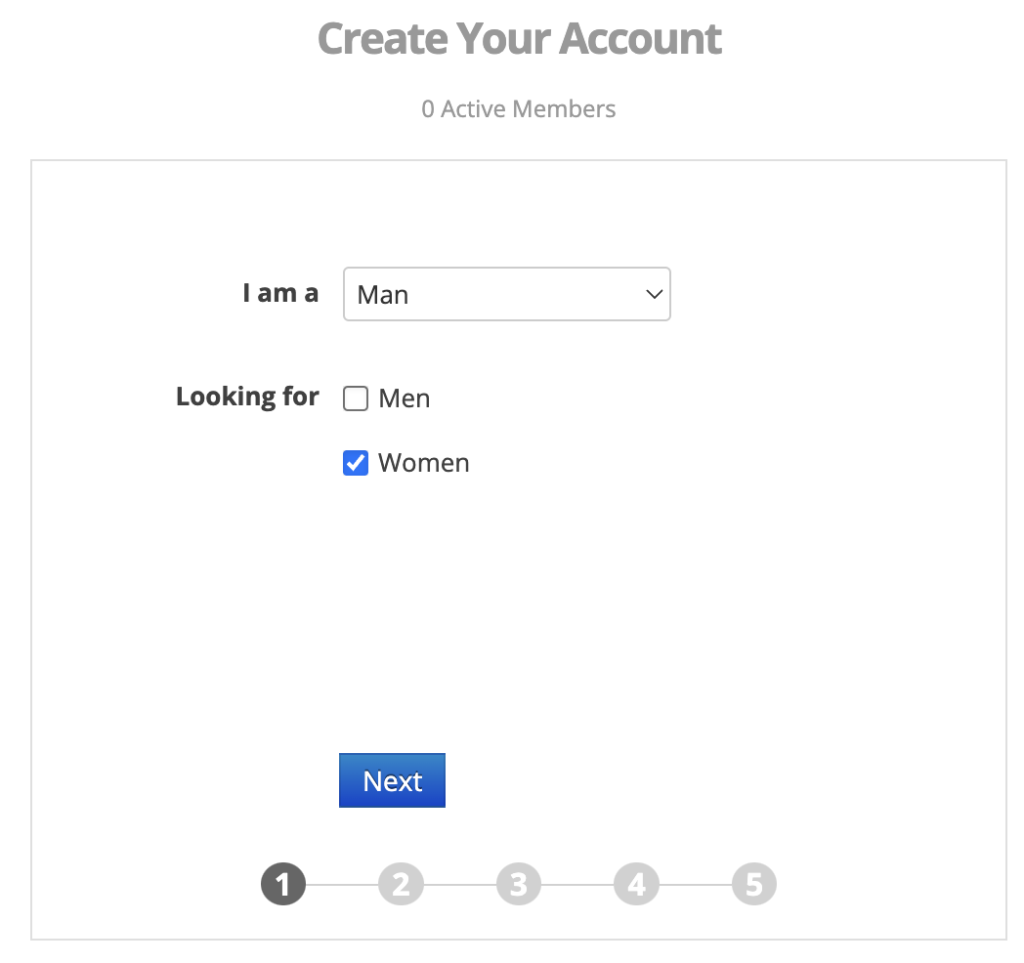
Task: Click the step 5 progress circle
Action: pyautogui.click(x=753, y=884)
